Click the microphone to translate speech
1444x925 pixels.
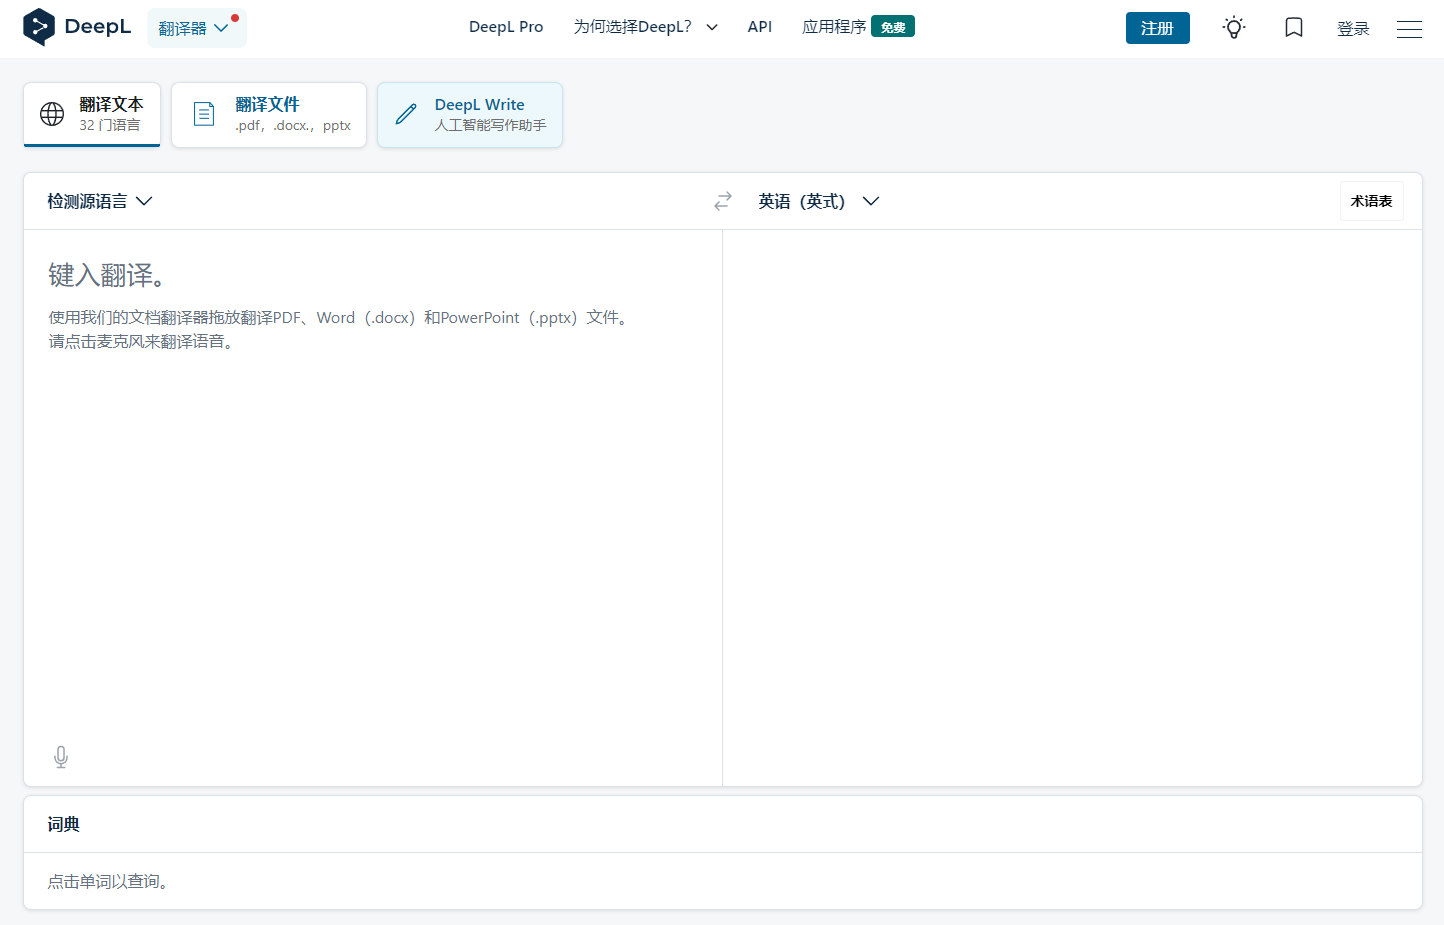(61, 757)
